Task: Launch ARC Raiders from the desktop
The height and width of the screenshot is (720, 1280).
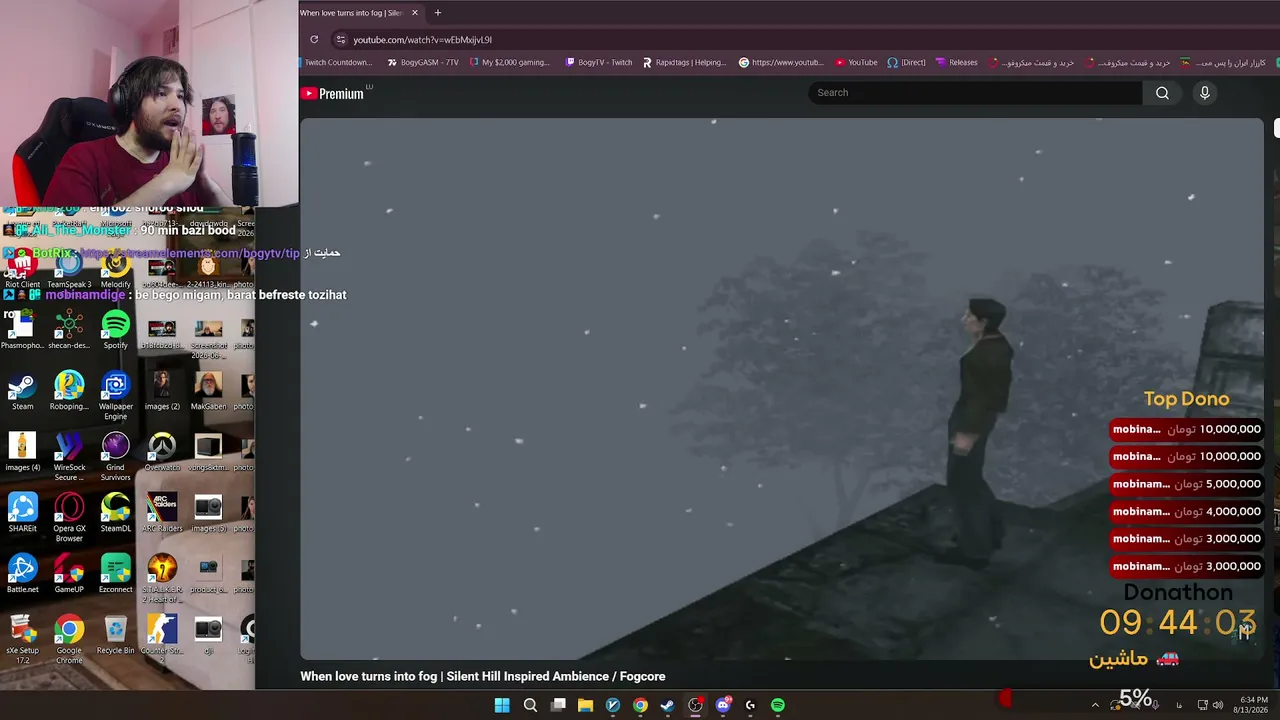Action: click(x=162, y=514)
